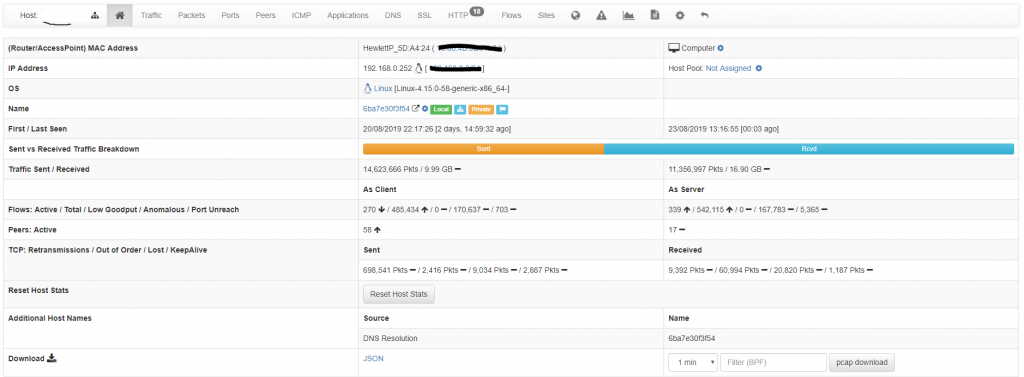This screenshot has width=1024, height=377.
Task: Open the Sites tab
Action: tap(547, 15)
